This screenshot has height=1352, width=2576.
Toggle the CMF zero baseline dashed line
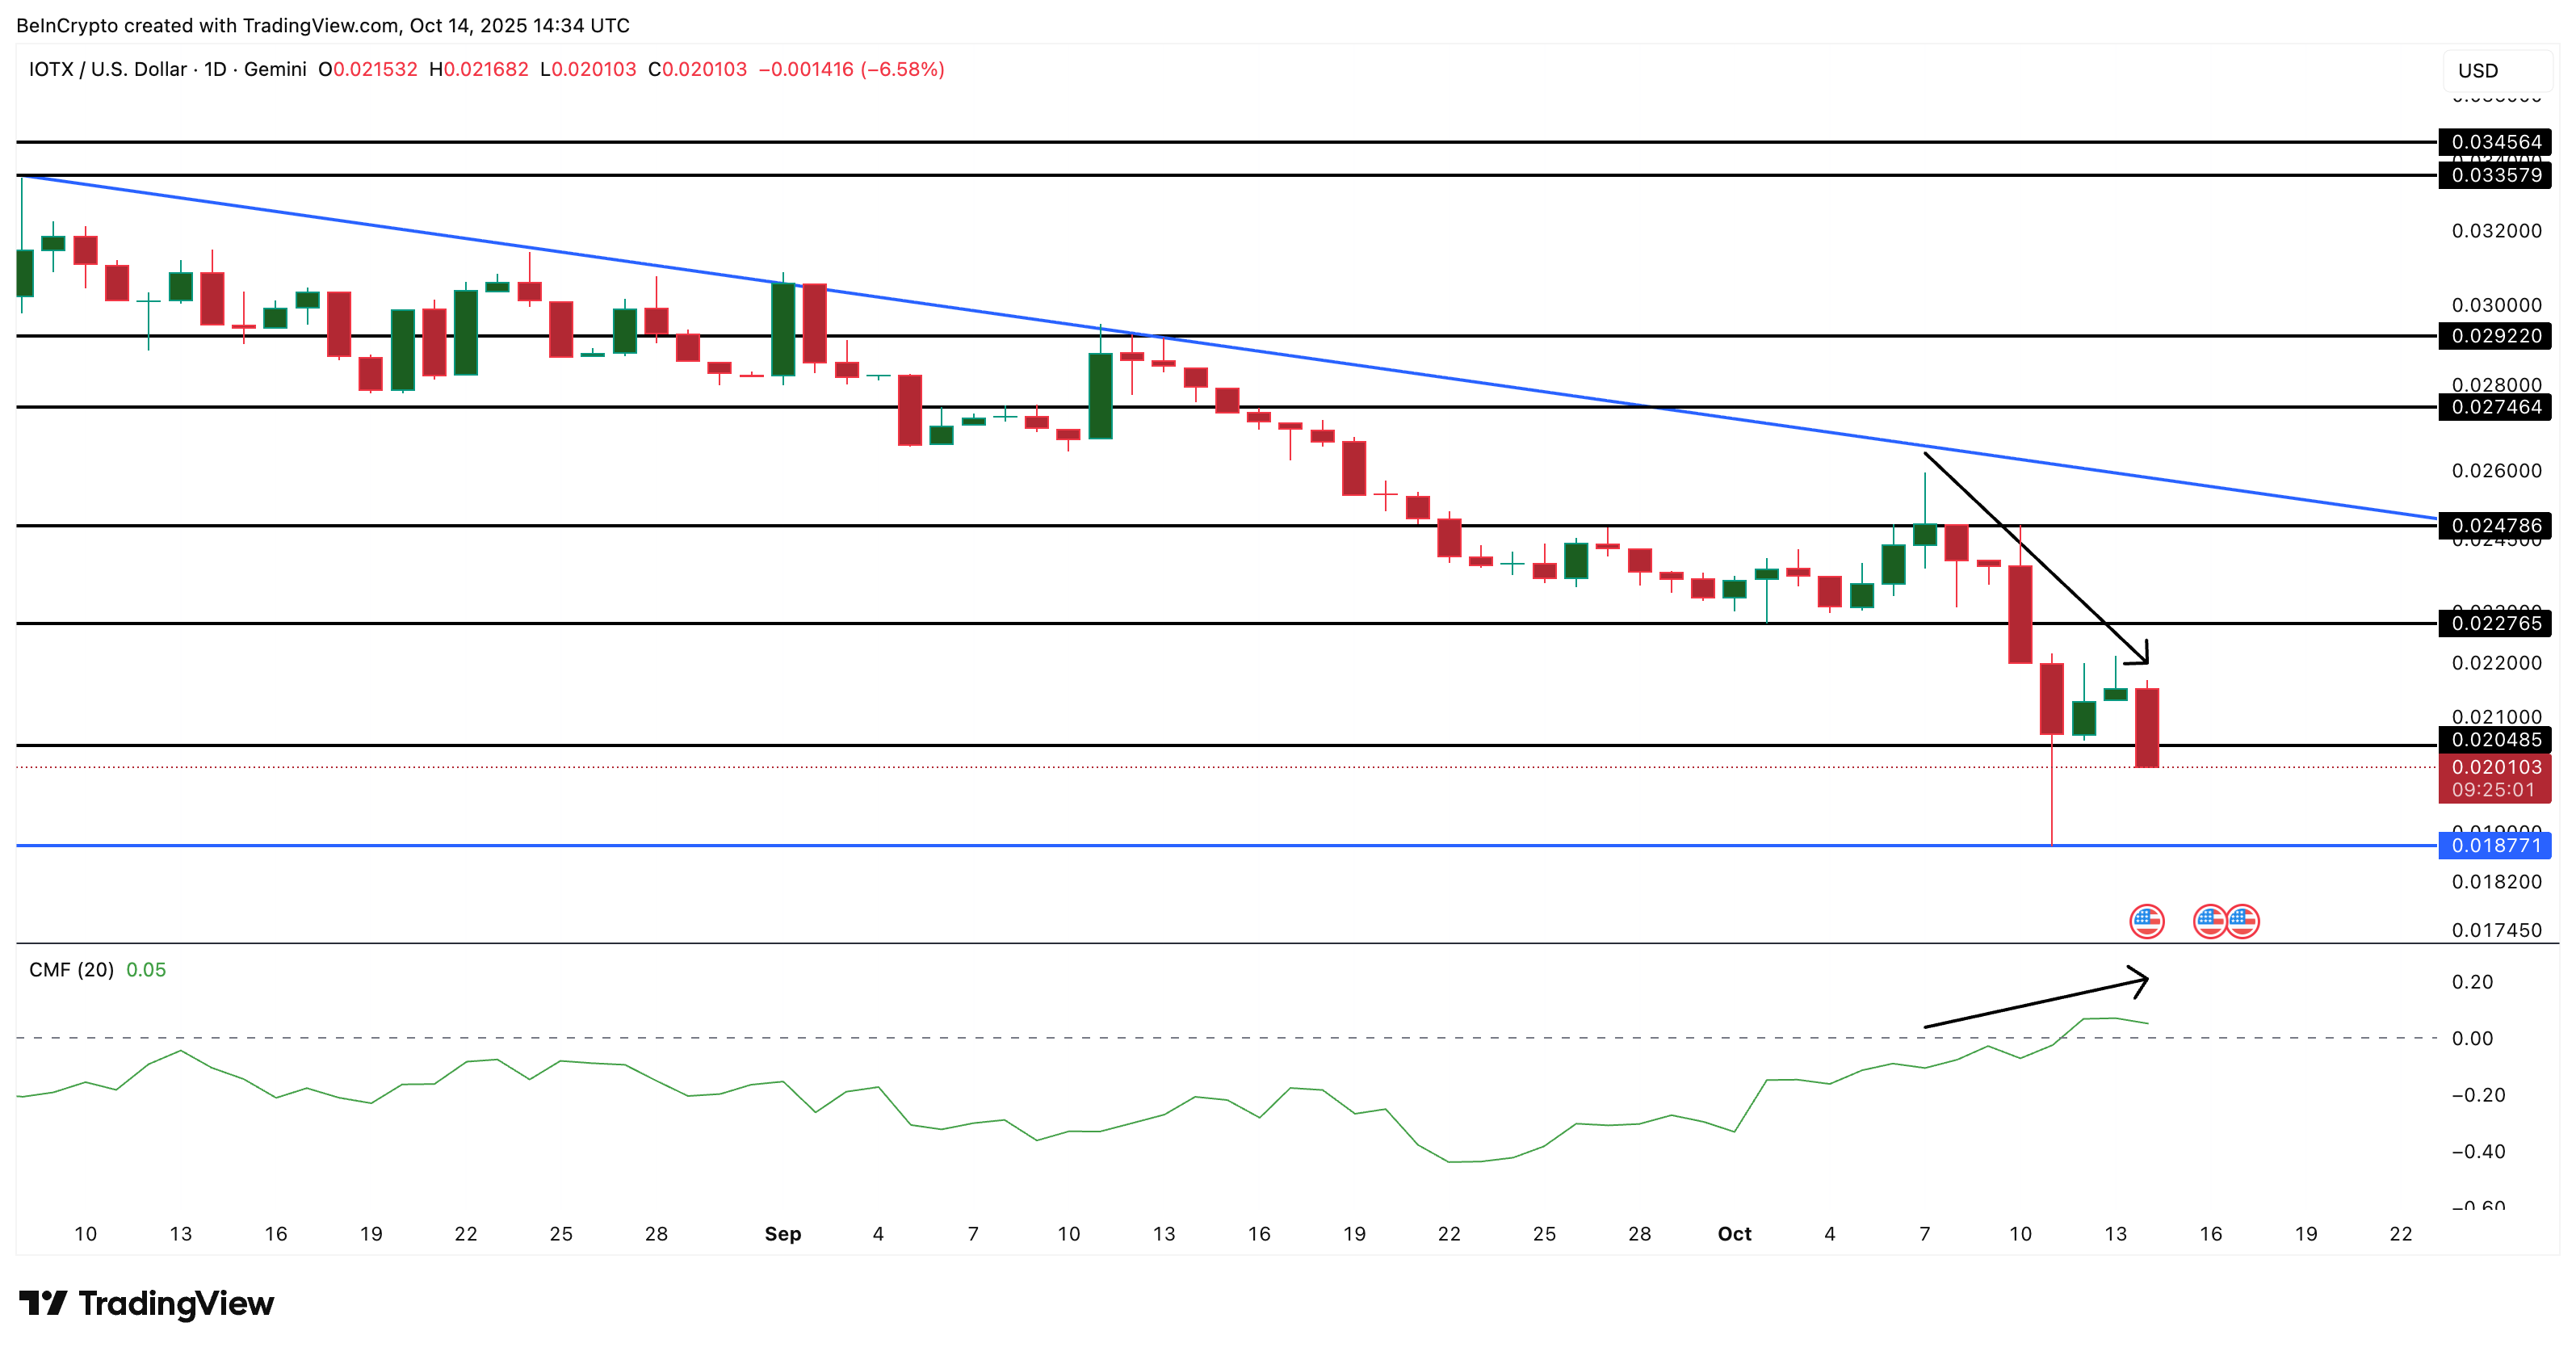click(1200, 1038)
